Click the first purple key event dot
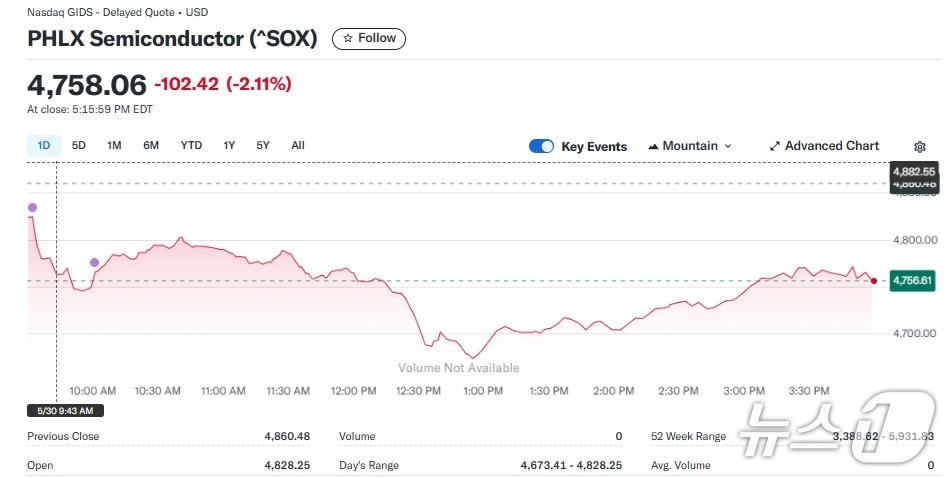950x478 pixels. [x=32, y=208]
